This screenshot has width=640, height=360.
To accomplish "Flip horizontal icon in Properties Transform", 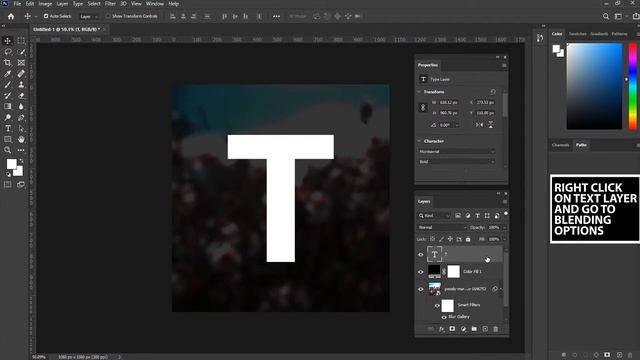I will [480, 125].
